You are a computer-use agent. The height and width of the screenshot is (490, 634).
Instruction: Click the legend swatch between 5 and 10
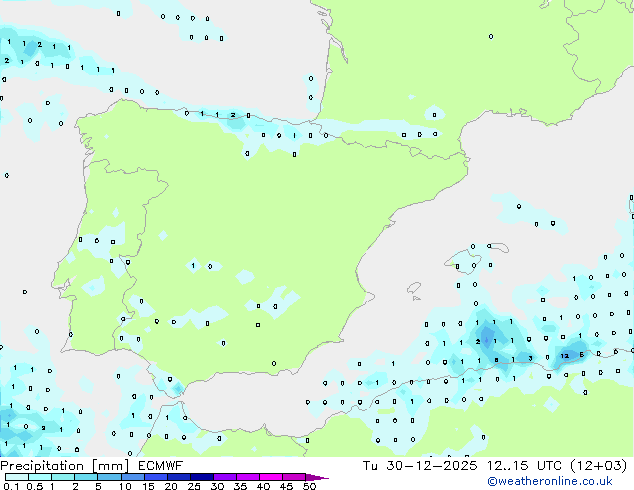(109, 477)
